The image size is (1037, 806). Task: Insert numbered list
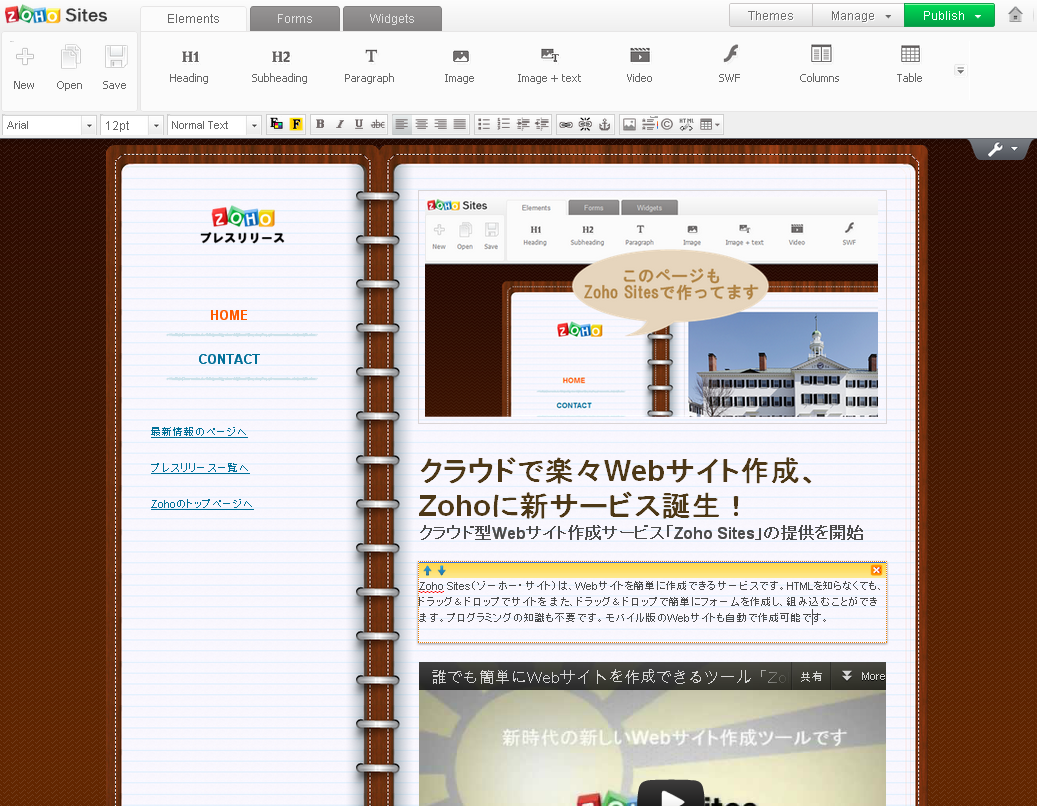pyautogui.click(x=503, y=124)
